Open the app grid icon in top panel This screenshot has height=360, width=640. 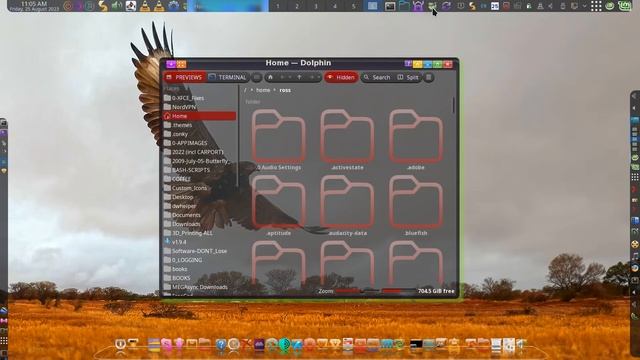coord(596,6)
